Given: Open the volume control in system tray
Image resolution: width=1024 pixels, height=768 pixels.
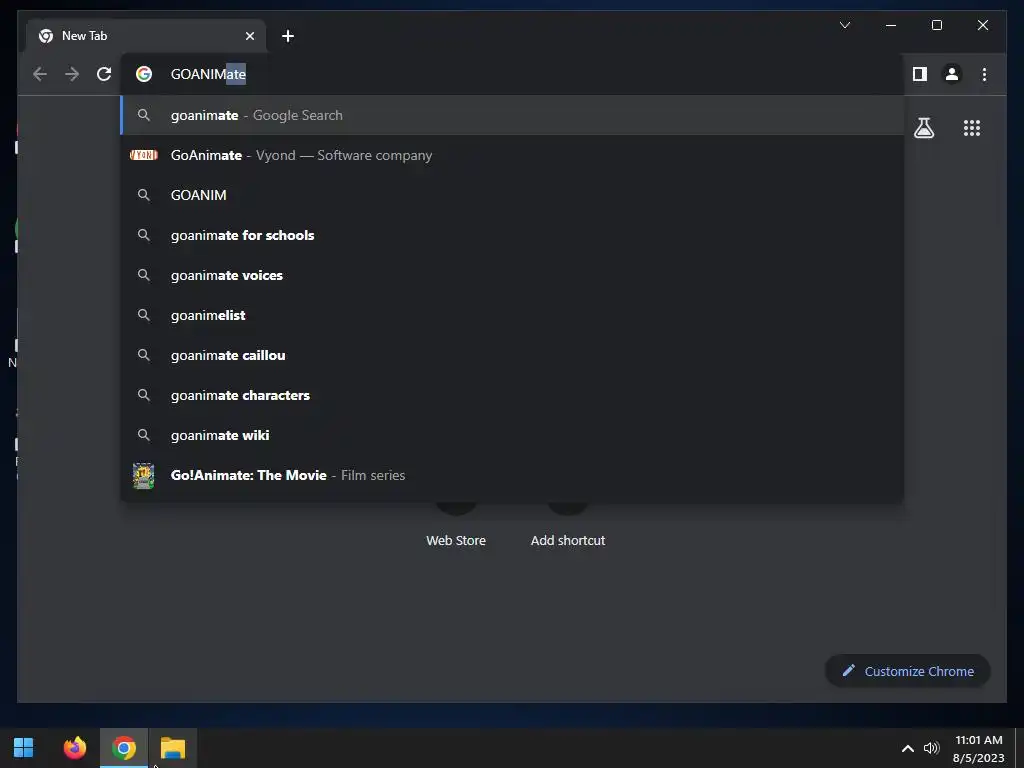Looking at the screenshot, I should [931, 748].
